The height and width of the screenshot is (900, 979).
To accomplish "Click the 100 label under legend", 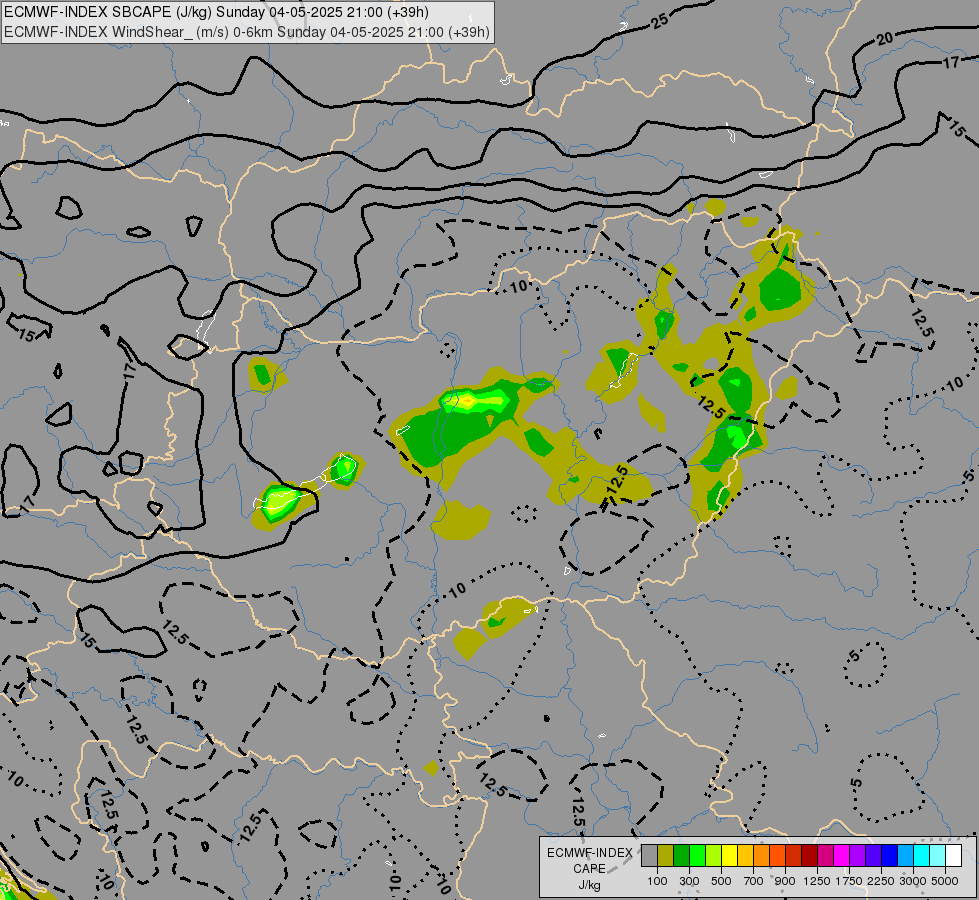I will 657,881.
